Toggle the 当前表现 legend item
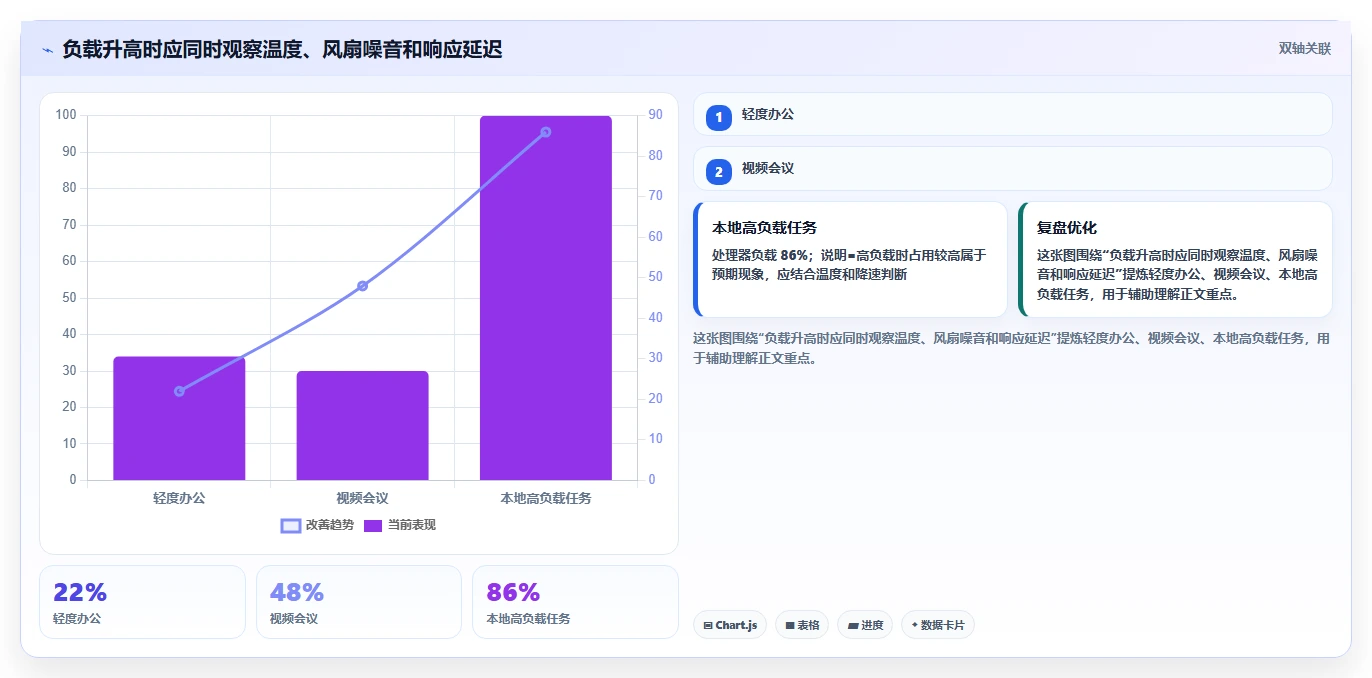 click(399, 525)
